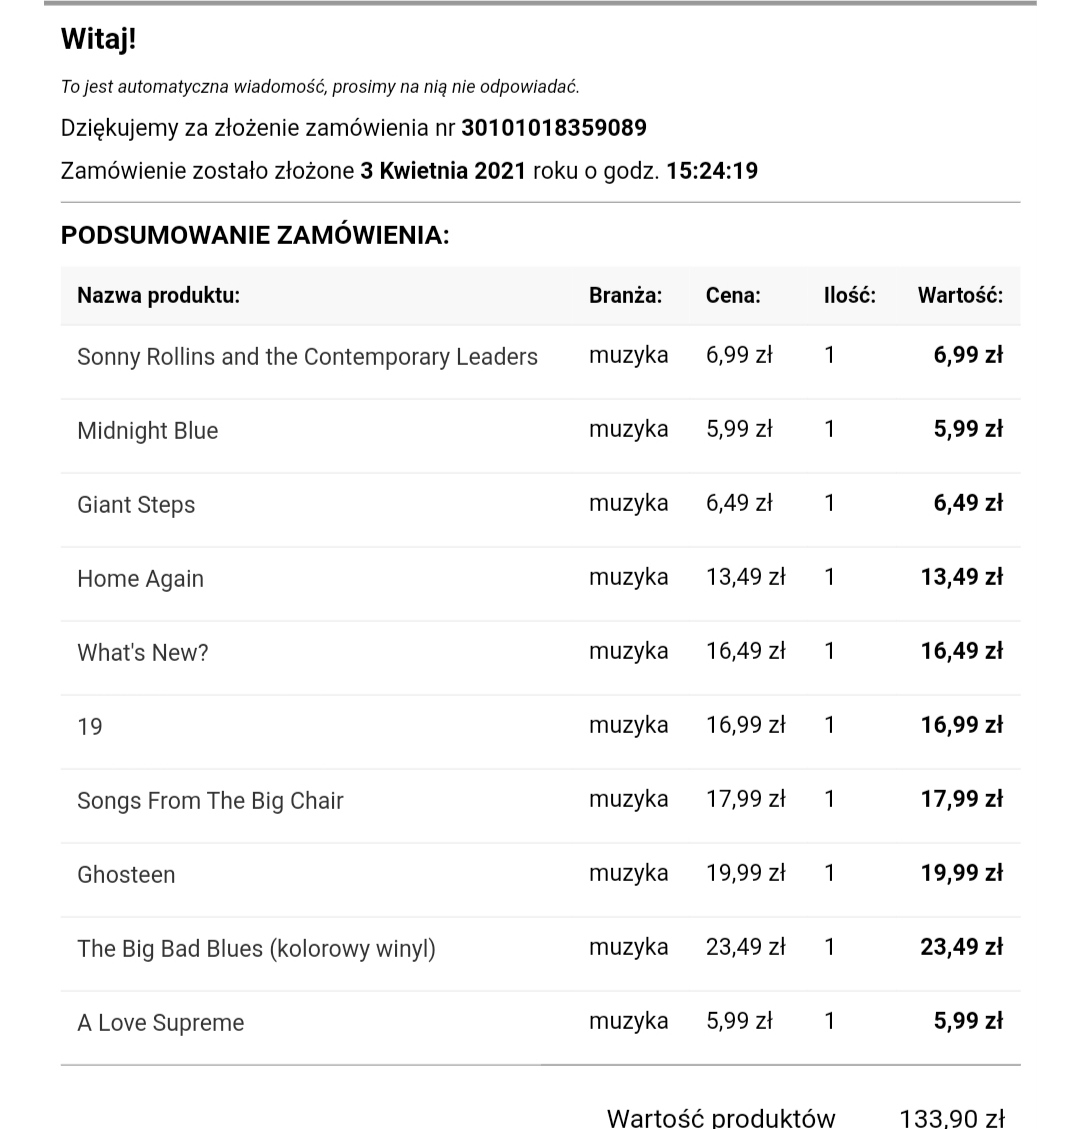Image resolution: width=1080 pixels, height=1129 pixels.
Task: Click order number 30101018359089
Action: tap(554, 128)
